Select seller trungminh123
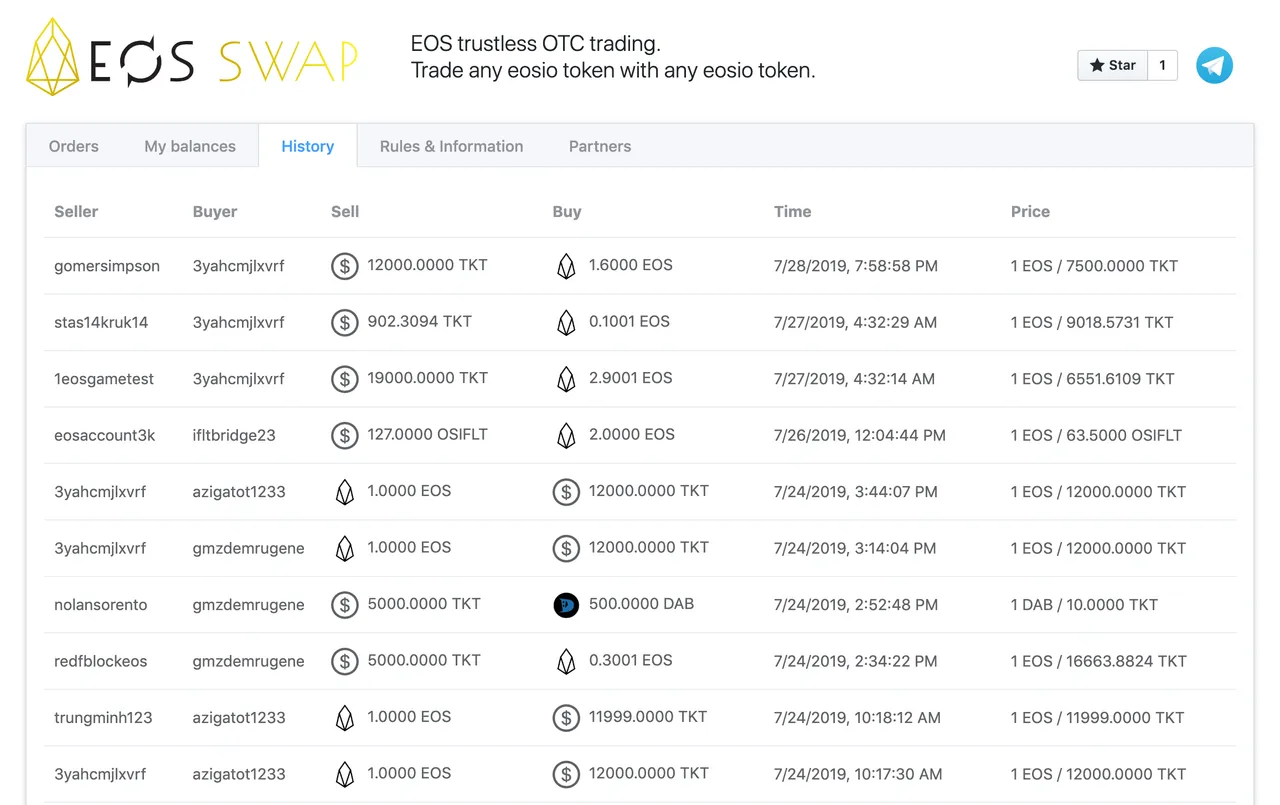The width and height of the screenshot is (1280, 805). 103,718
